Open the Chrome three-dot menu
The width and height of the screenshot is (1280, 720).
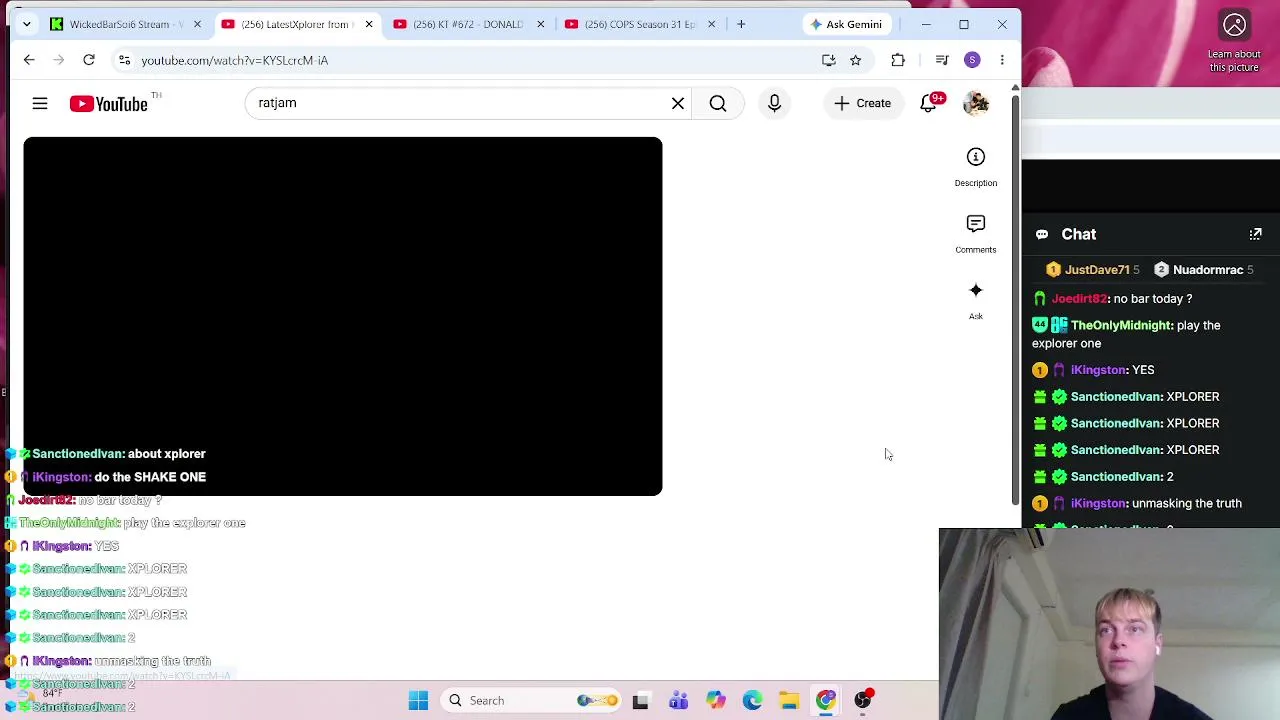(1002, 60)
